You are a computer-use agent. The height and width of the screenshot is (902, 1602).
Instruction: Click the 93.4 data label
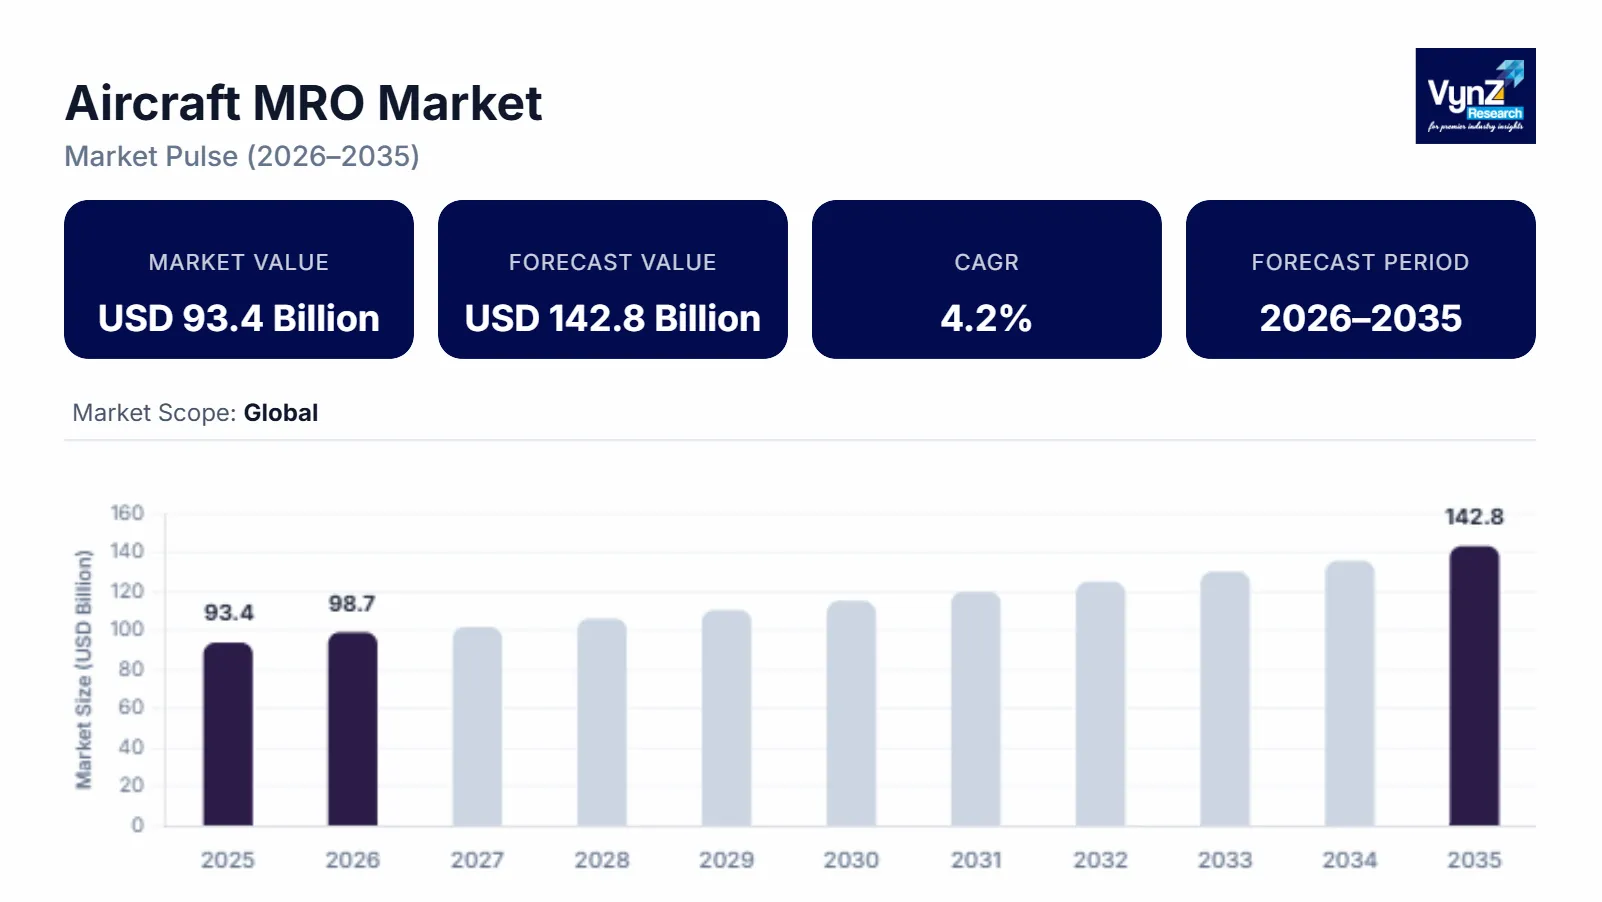(229, 612)
